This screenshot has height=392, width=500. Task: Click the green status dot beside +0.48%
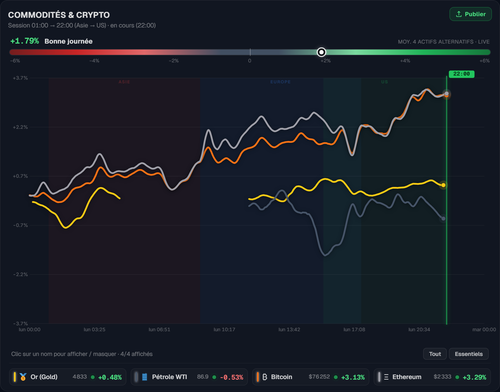(93, 377)
